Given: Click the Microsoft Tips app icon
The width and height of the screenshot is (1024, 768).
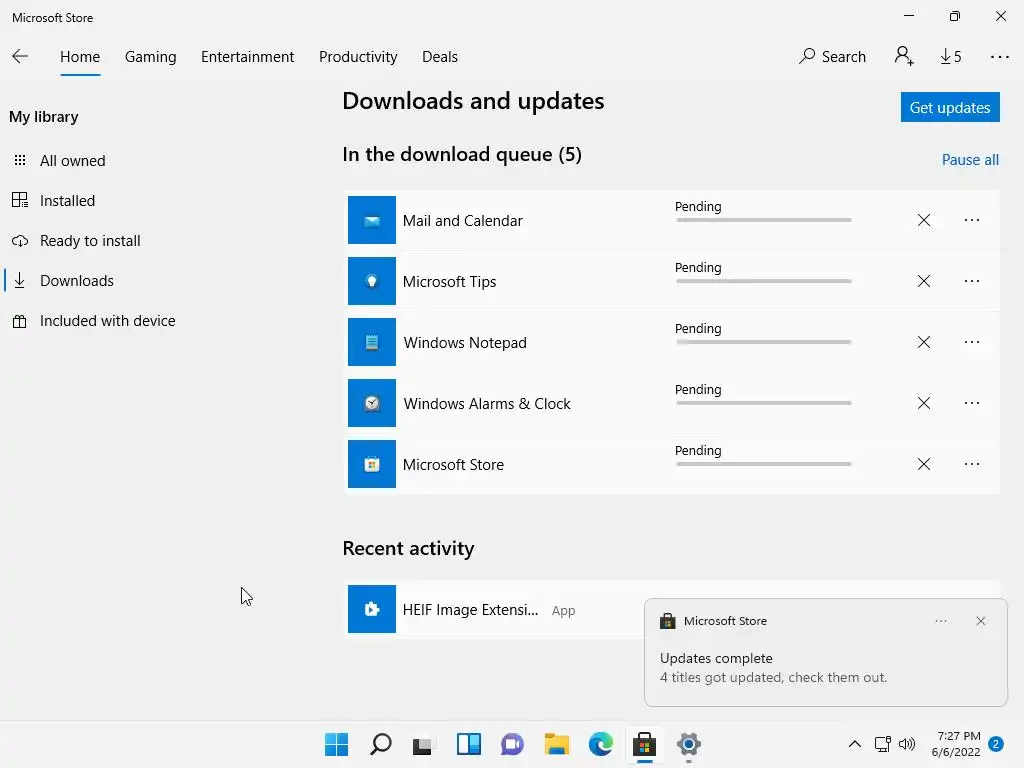Looking at the screenshot, I should tap(372, 281).
